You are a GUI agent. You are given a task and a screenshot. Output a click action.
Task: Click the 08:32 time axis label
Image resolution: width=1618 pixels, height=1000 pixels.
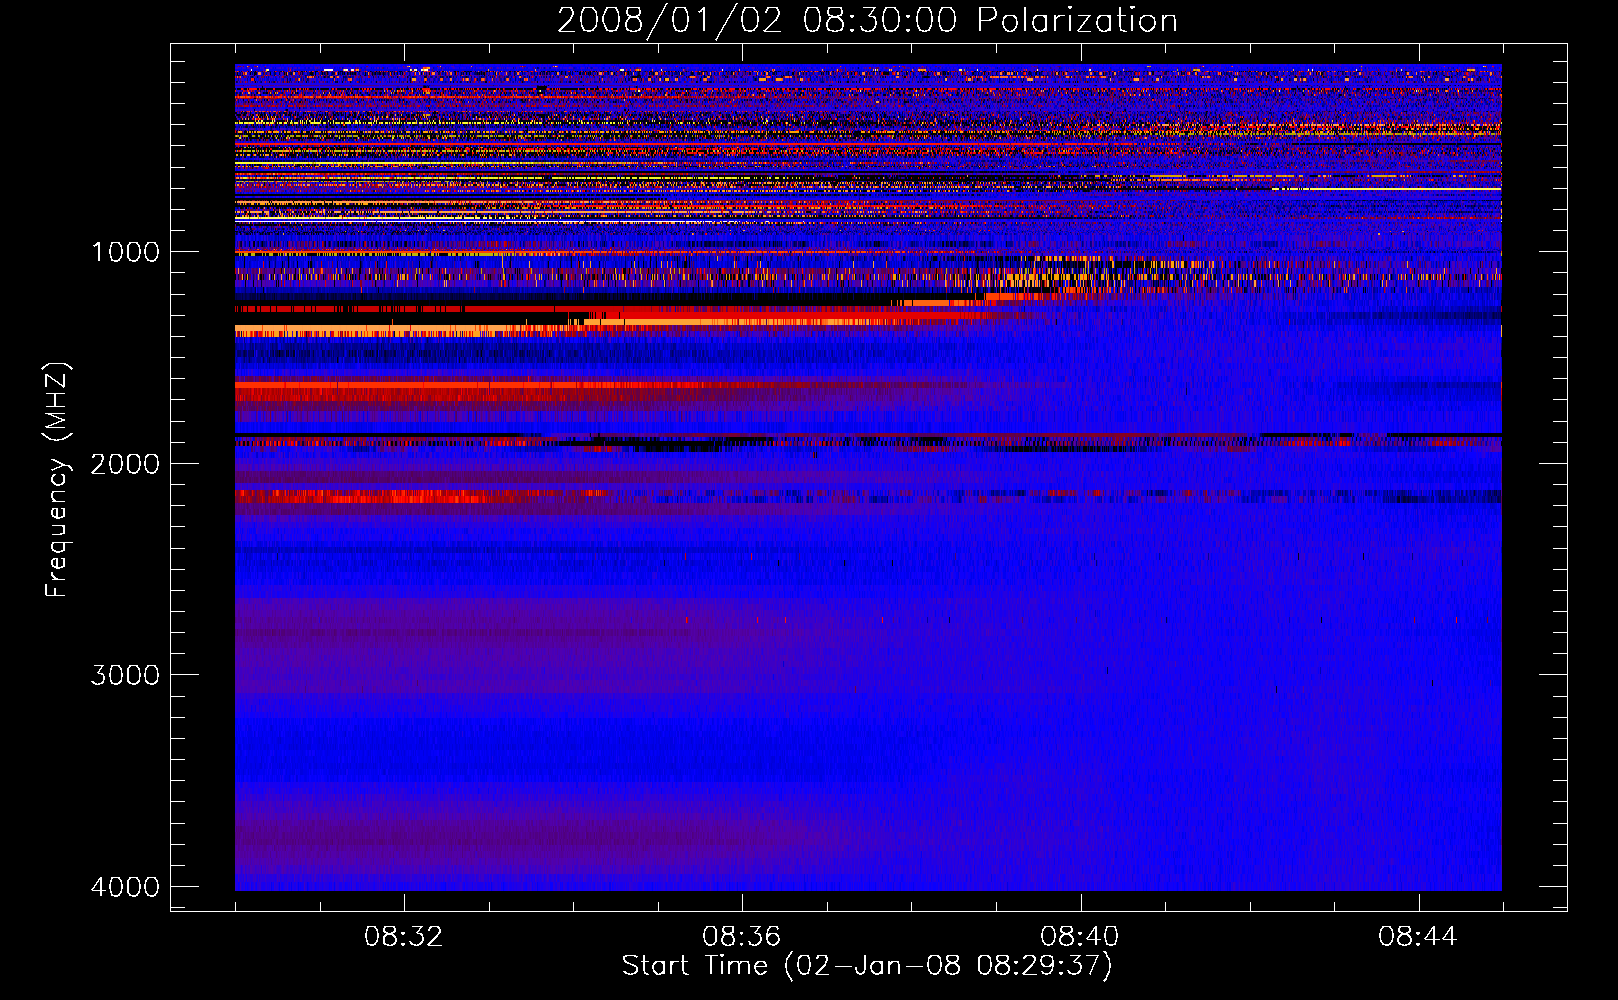click(404, 937)
